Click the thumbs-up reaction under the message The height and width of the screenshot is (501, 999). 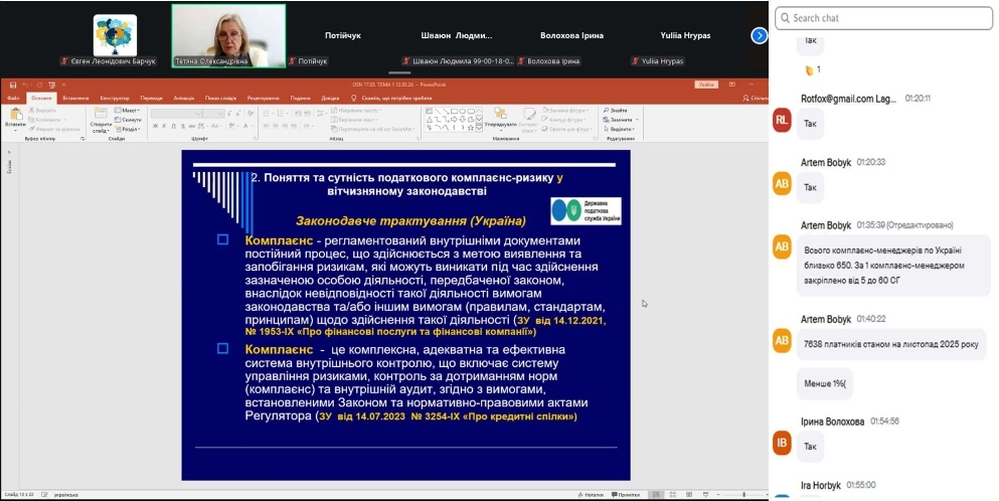pos(809,70)
